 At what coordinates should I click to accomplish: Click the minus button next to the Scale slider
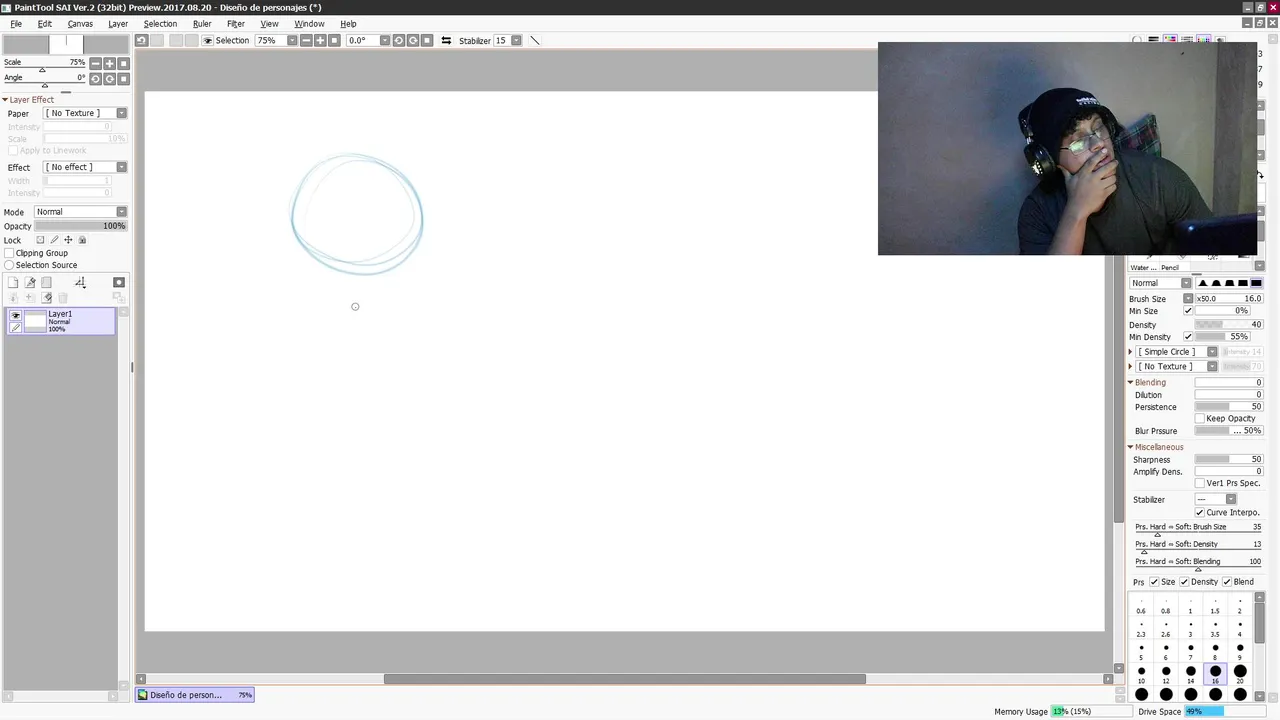(95, 63)
